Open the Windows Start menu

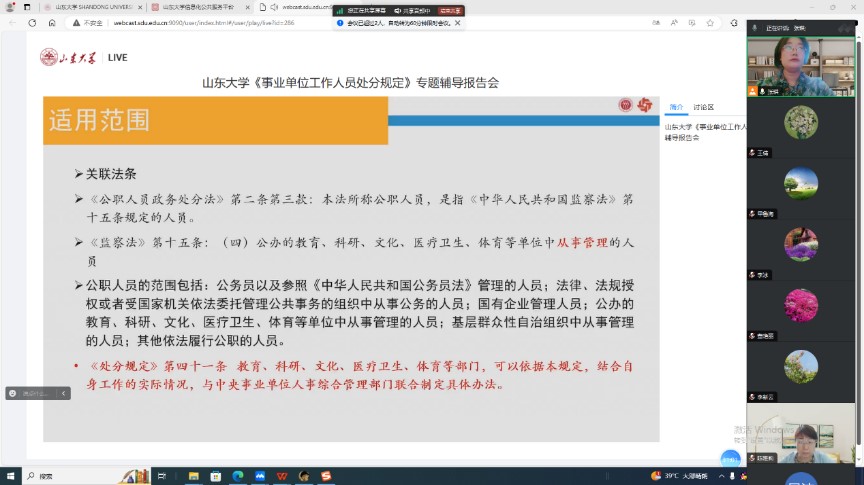coord(10,476)
